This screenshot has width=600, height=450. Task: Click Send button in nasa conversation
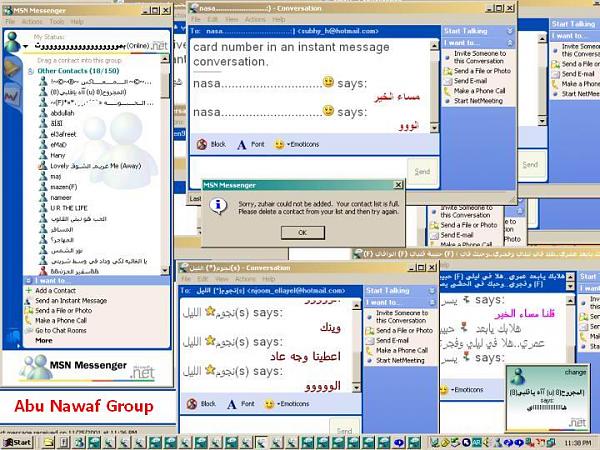[422, 171]
